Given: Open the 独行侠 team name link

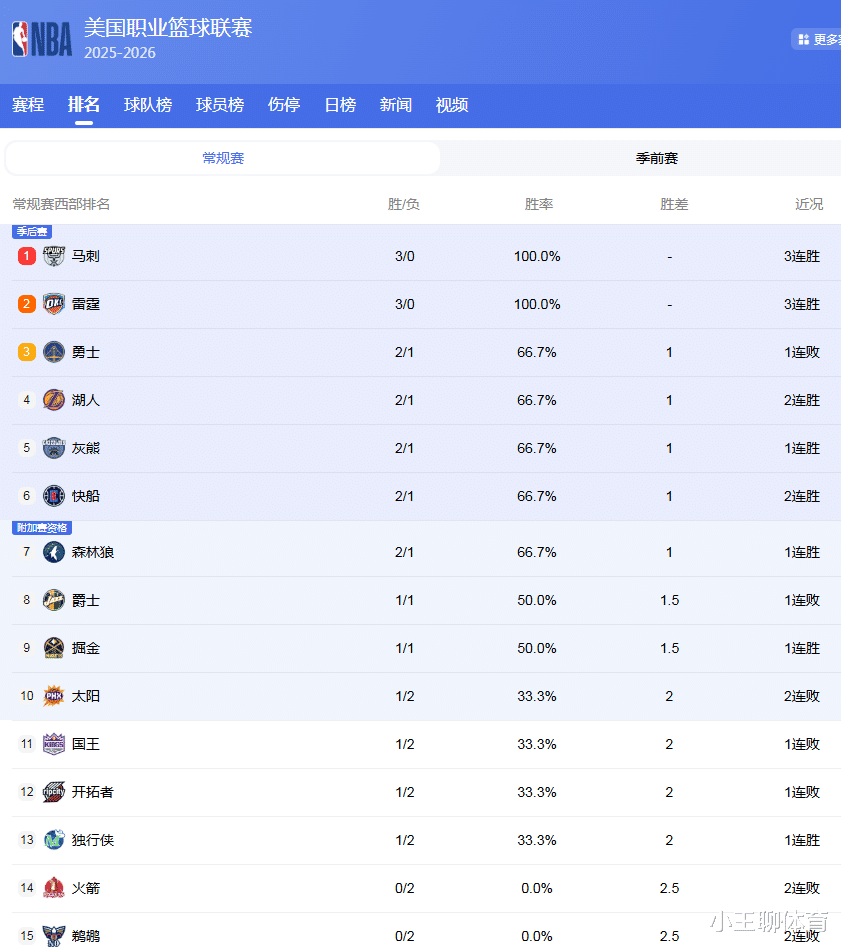Looking at the screenshot, I should click(93, 840).
